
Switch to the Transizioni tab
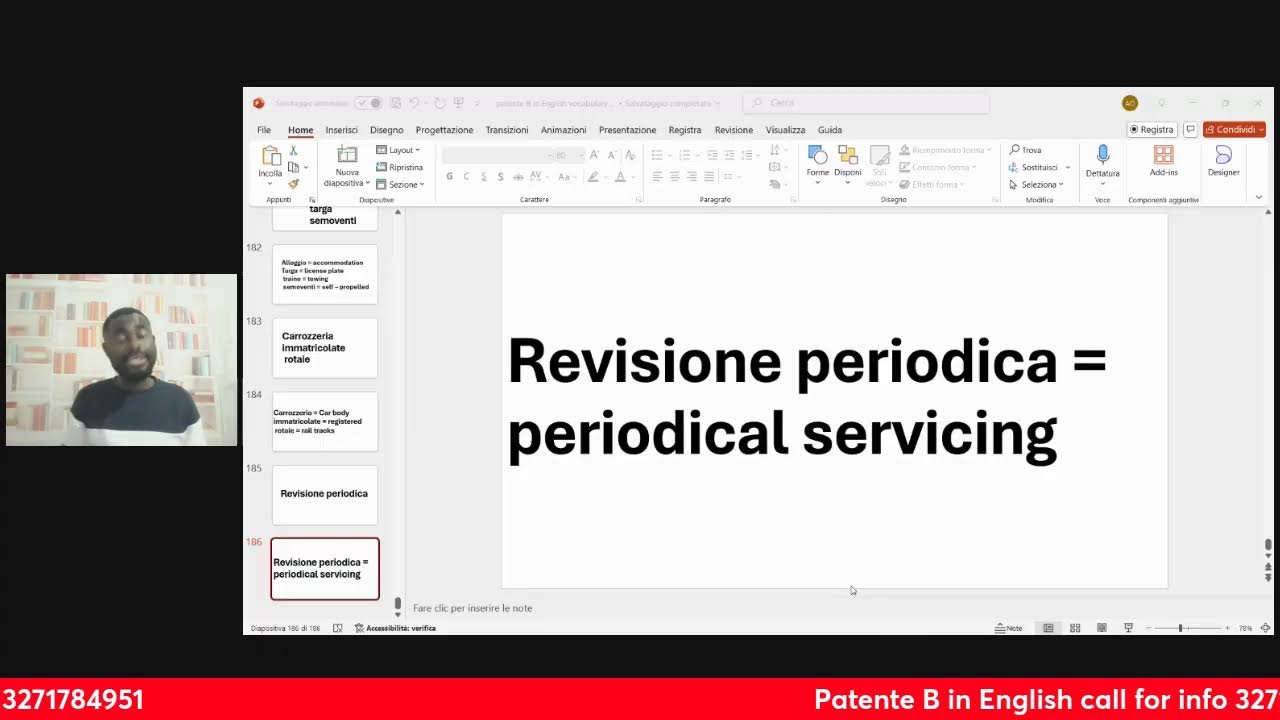(507, 130)
